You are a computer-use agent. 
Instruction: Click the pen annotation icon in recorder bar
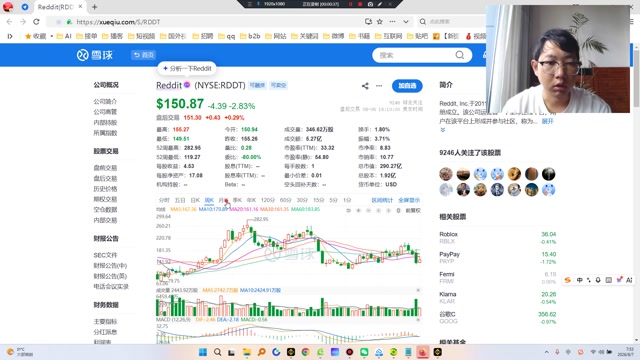380,4
